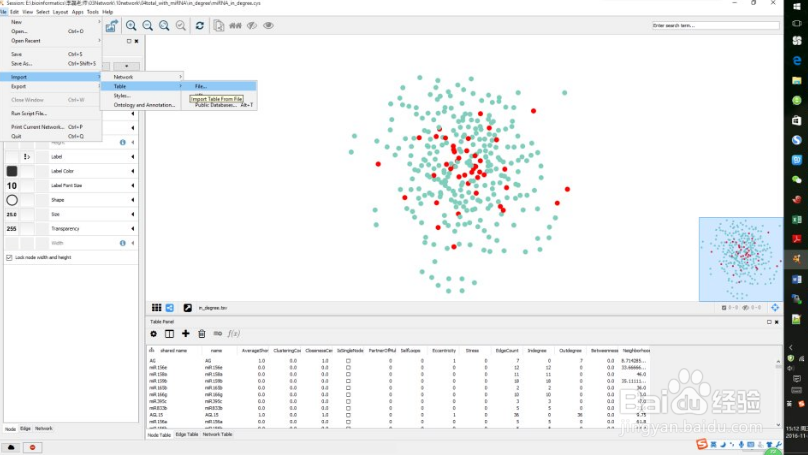Click the Zoom Selected Region icon

pyautogui.click(x=180, y=25)
